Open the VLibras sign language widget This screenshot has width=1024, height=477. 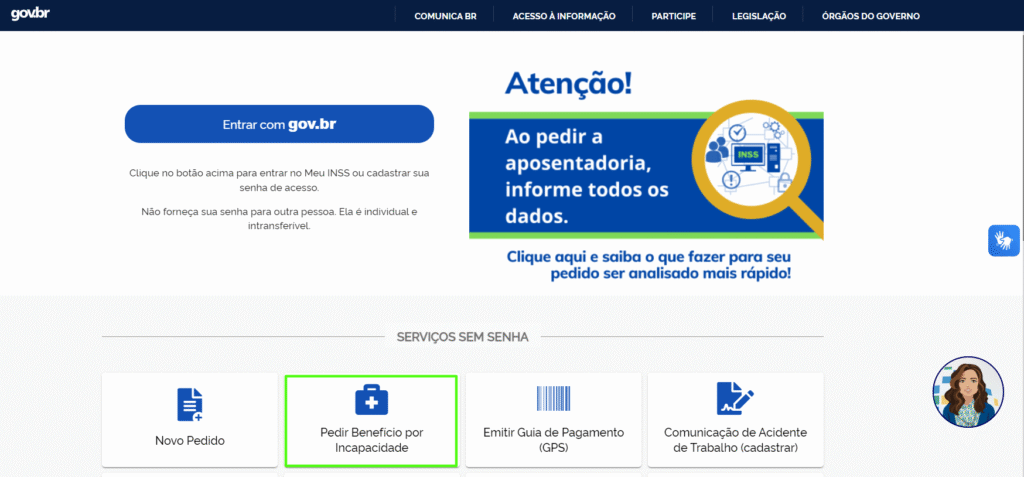click(1003, 241)
